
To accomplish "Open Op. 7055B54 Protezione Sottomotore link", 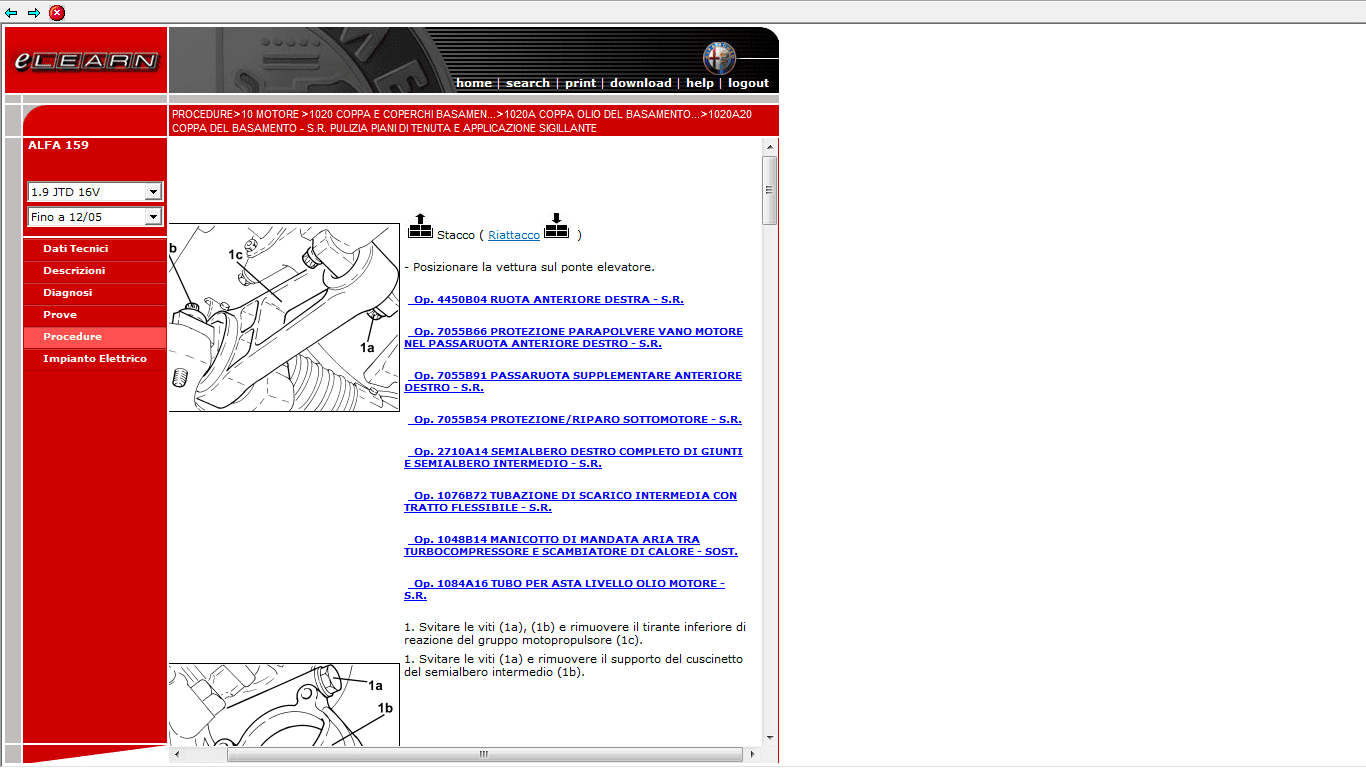I will tap(577, 420).
